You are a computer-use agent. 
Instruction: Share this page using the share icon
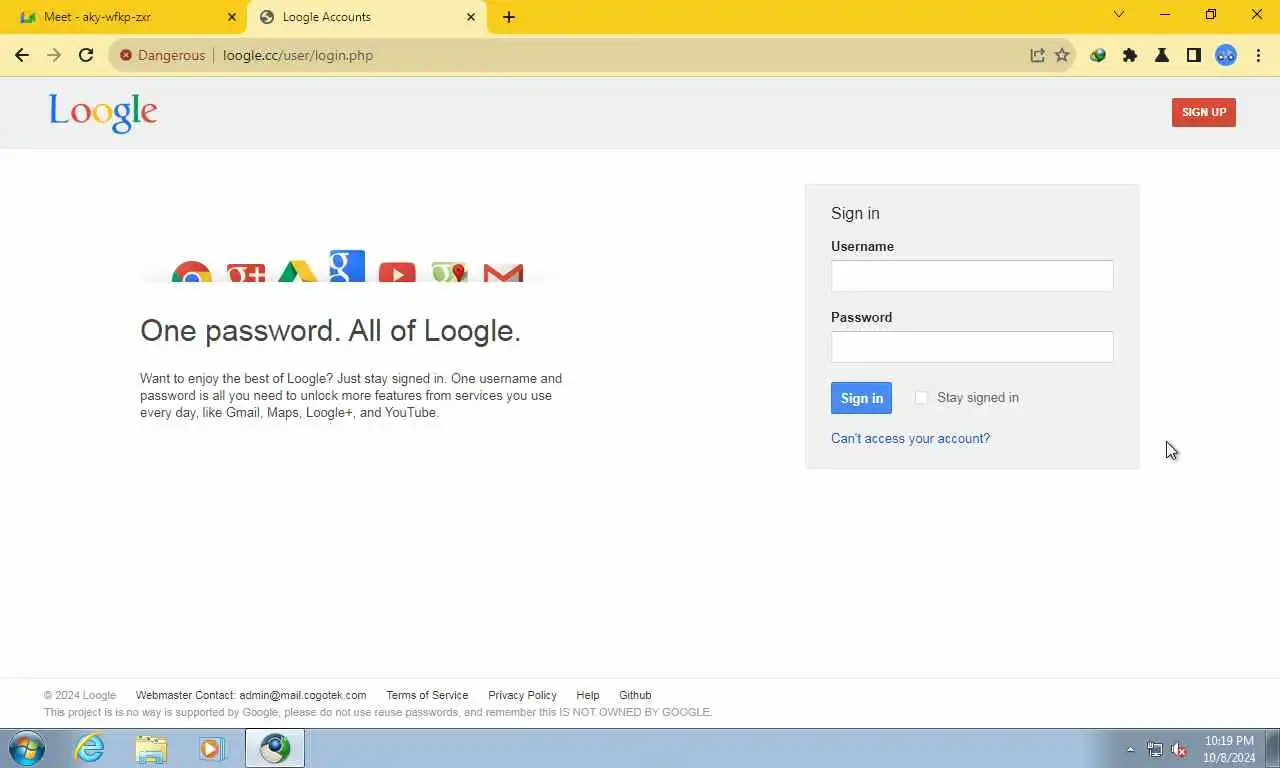coord(1037,56)
